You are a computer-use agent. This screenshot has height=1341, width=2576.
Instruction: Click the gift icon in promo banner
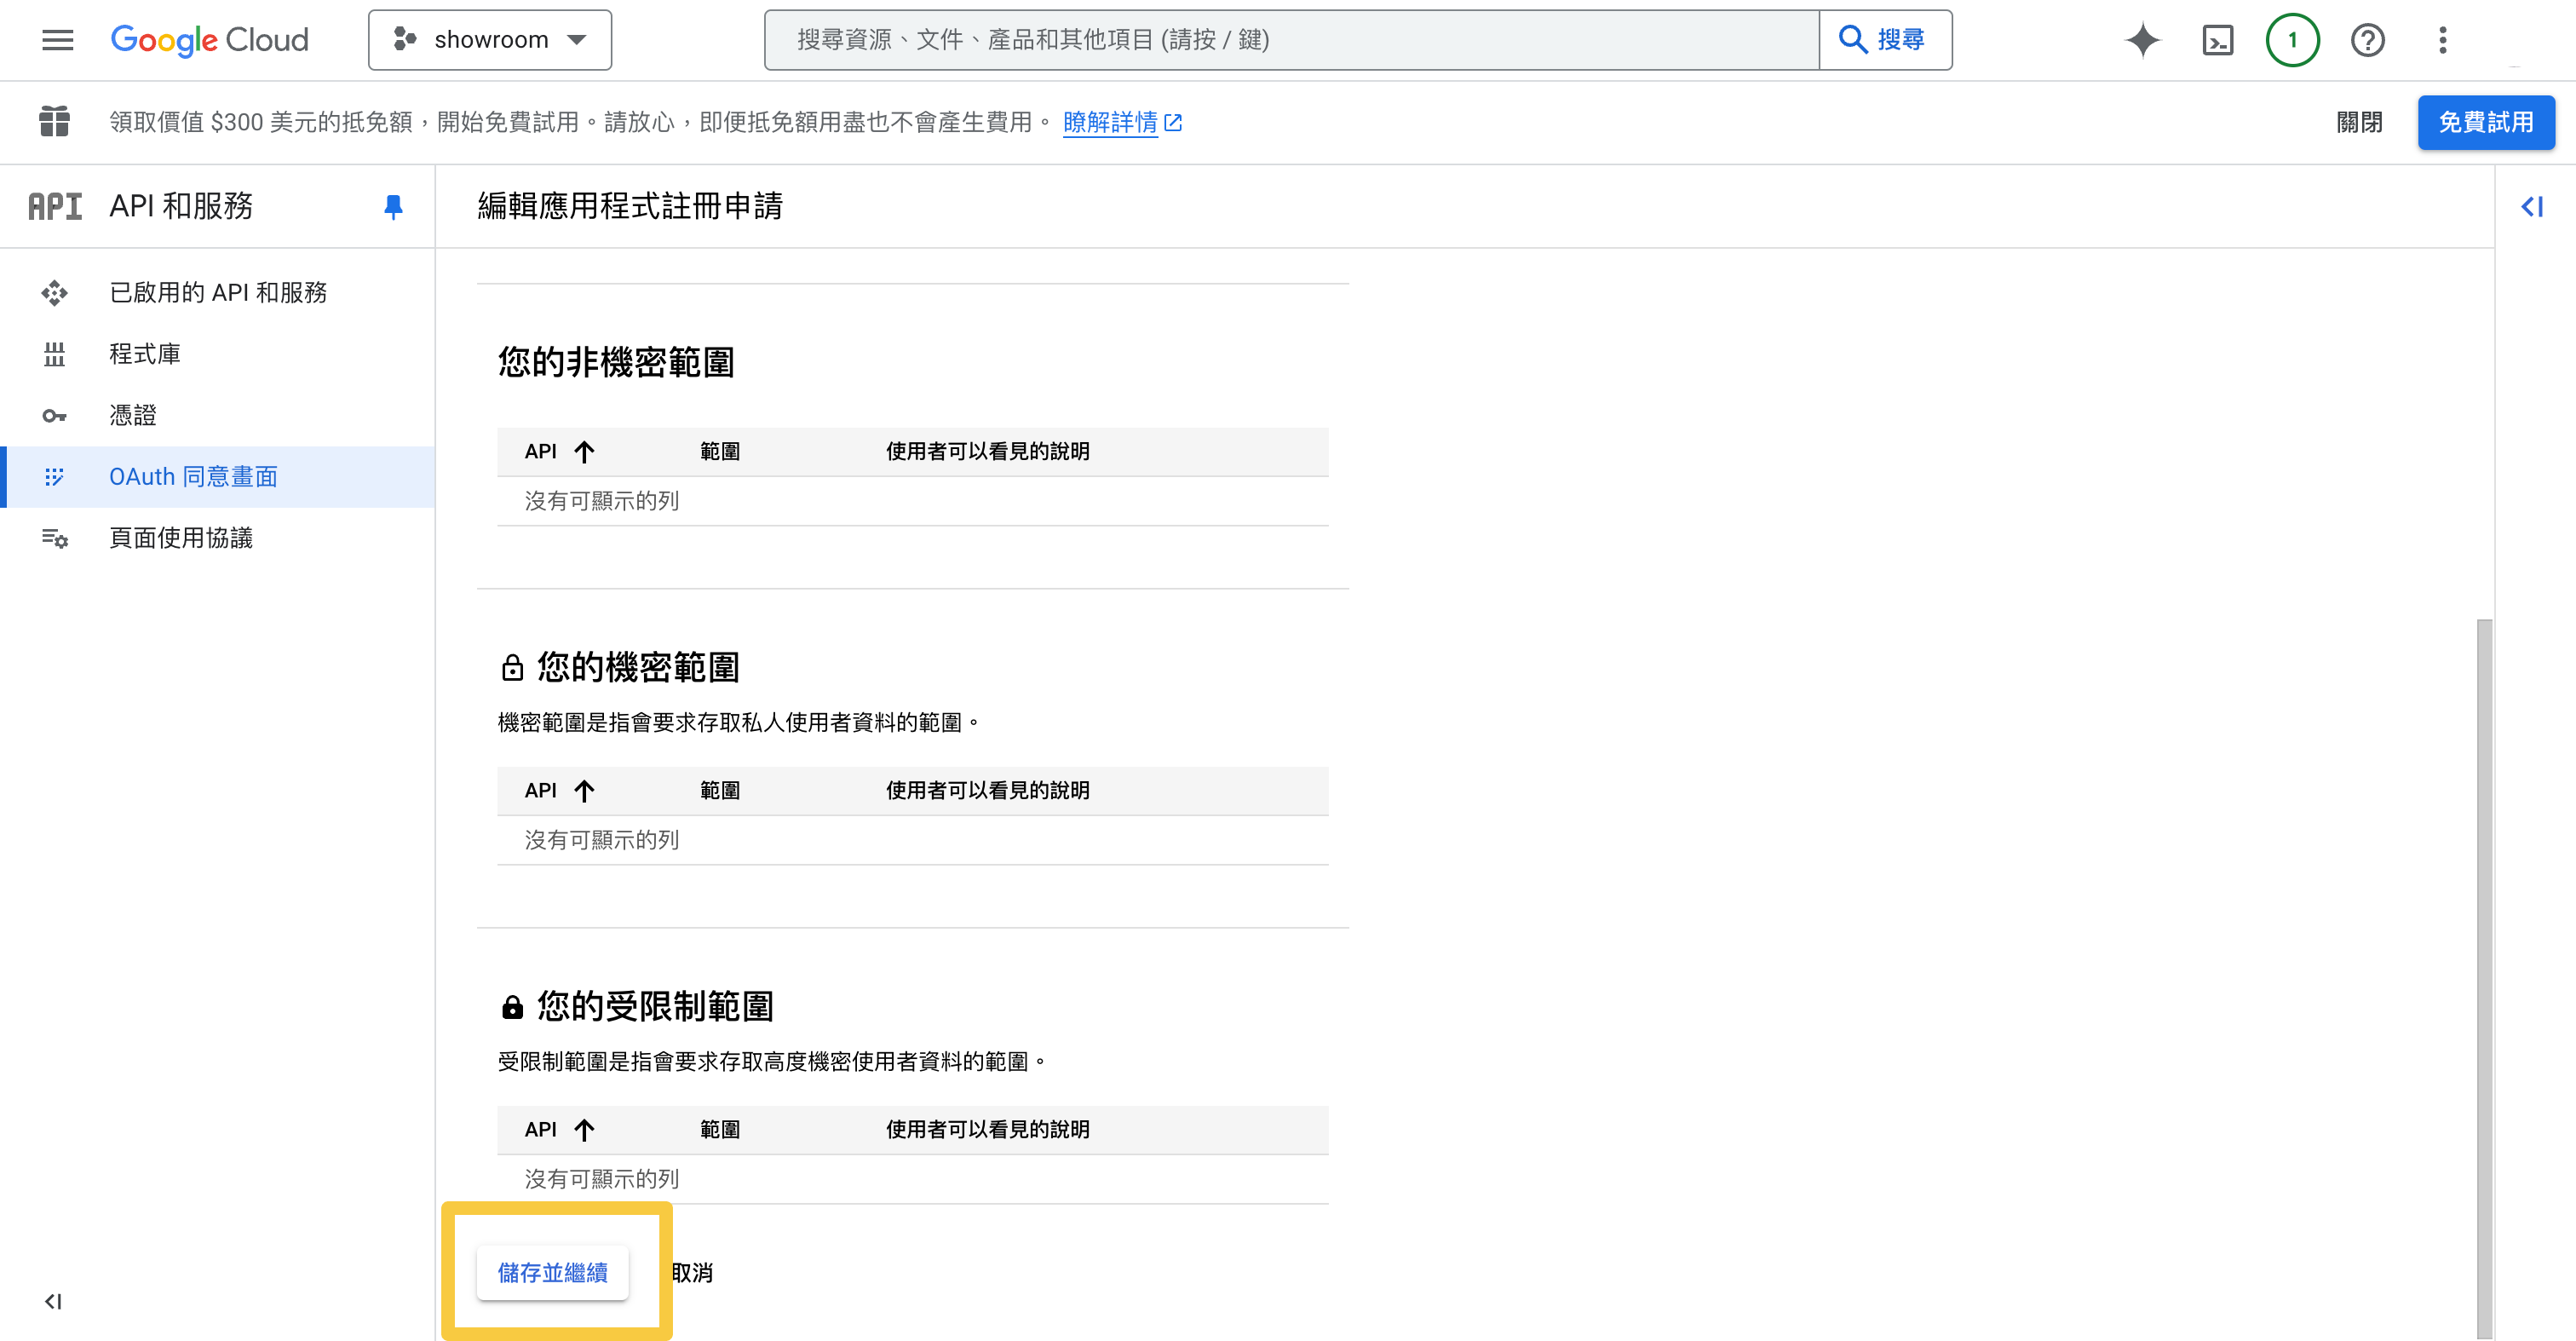pyautogui.click(x=54, y=122)
